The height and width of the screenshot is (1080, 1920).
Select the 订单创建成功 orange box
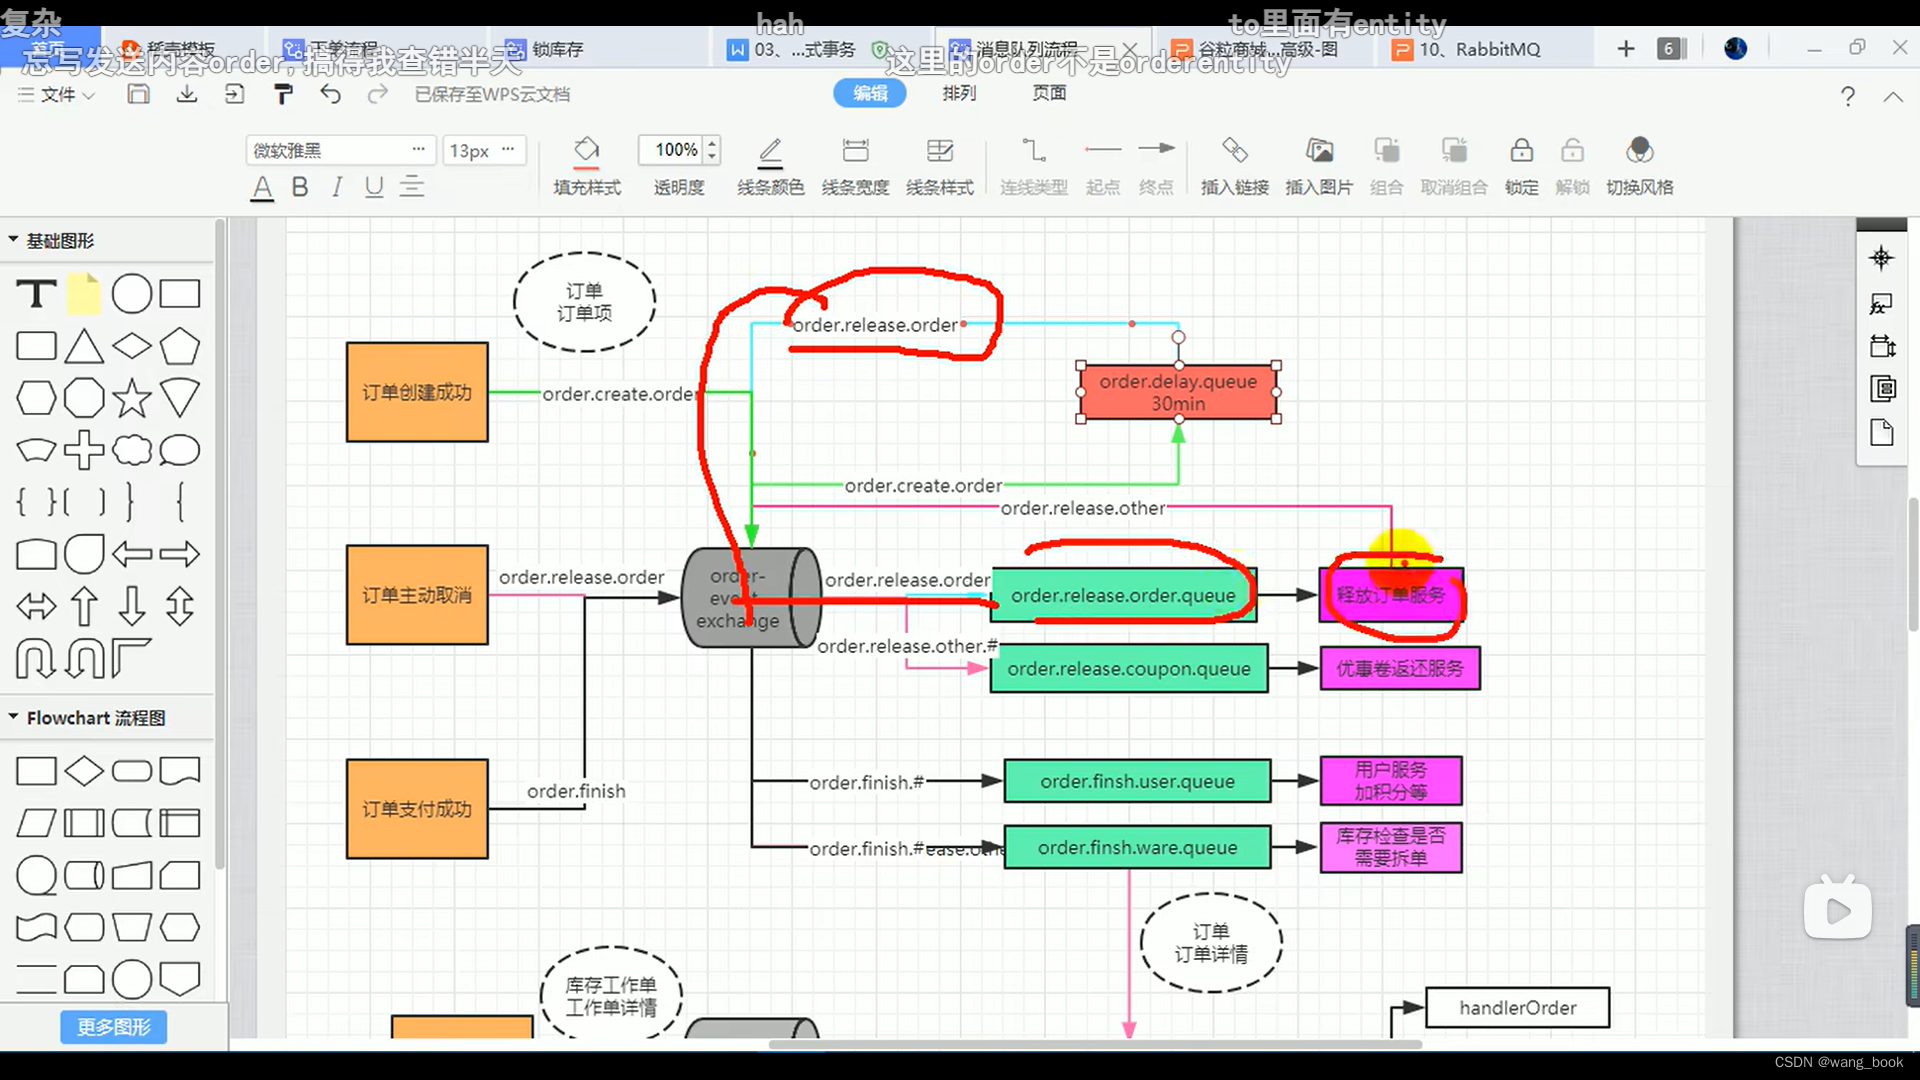pyautogui.click(x=417, y=392)
